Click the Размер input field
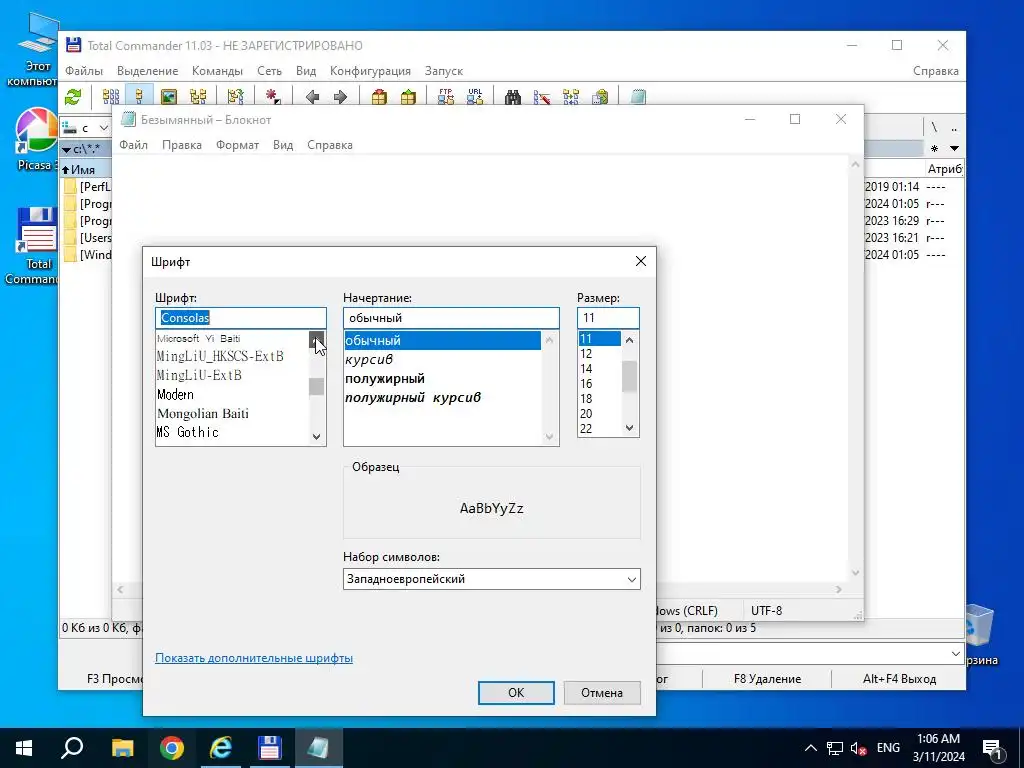The width and height of the screenshot is (1024, 768). click(x=608, y=318)
